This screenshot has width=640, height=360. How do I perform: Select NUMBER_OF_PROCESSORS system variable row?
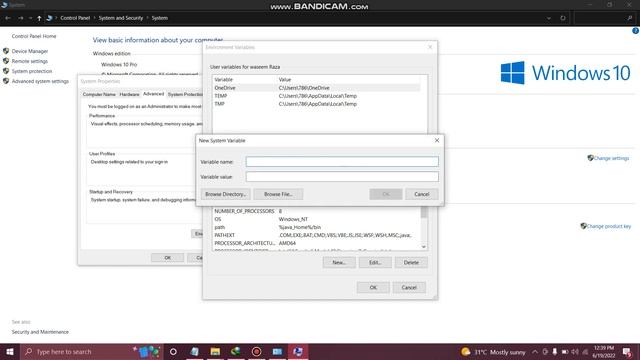click(317, 211)
